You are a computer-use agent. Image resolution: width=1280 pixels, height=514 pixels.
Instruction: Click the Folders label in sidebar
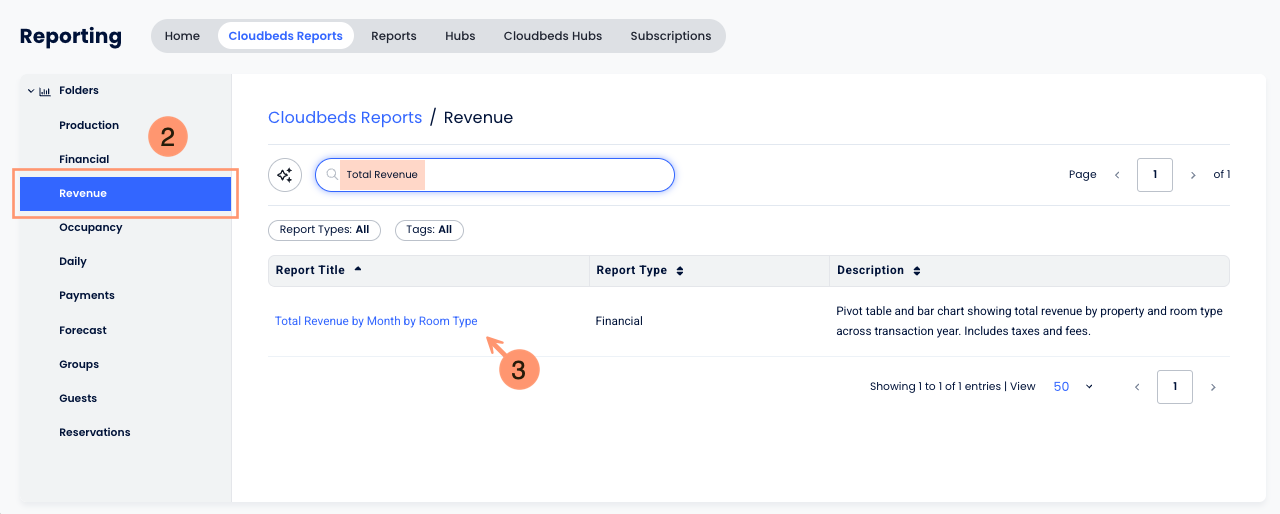coord(79,90)
